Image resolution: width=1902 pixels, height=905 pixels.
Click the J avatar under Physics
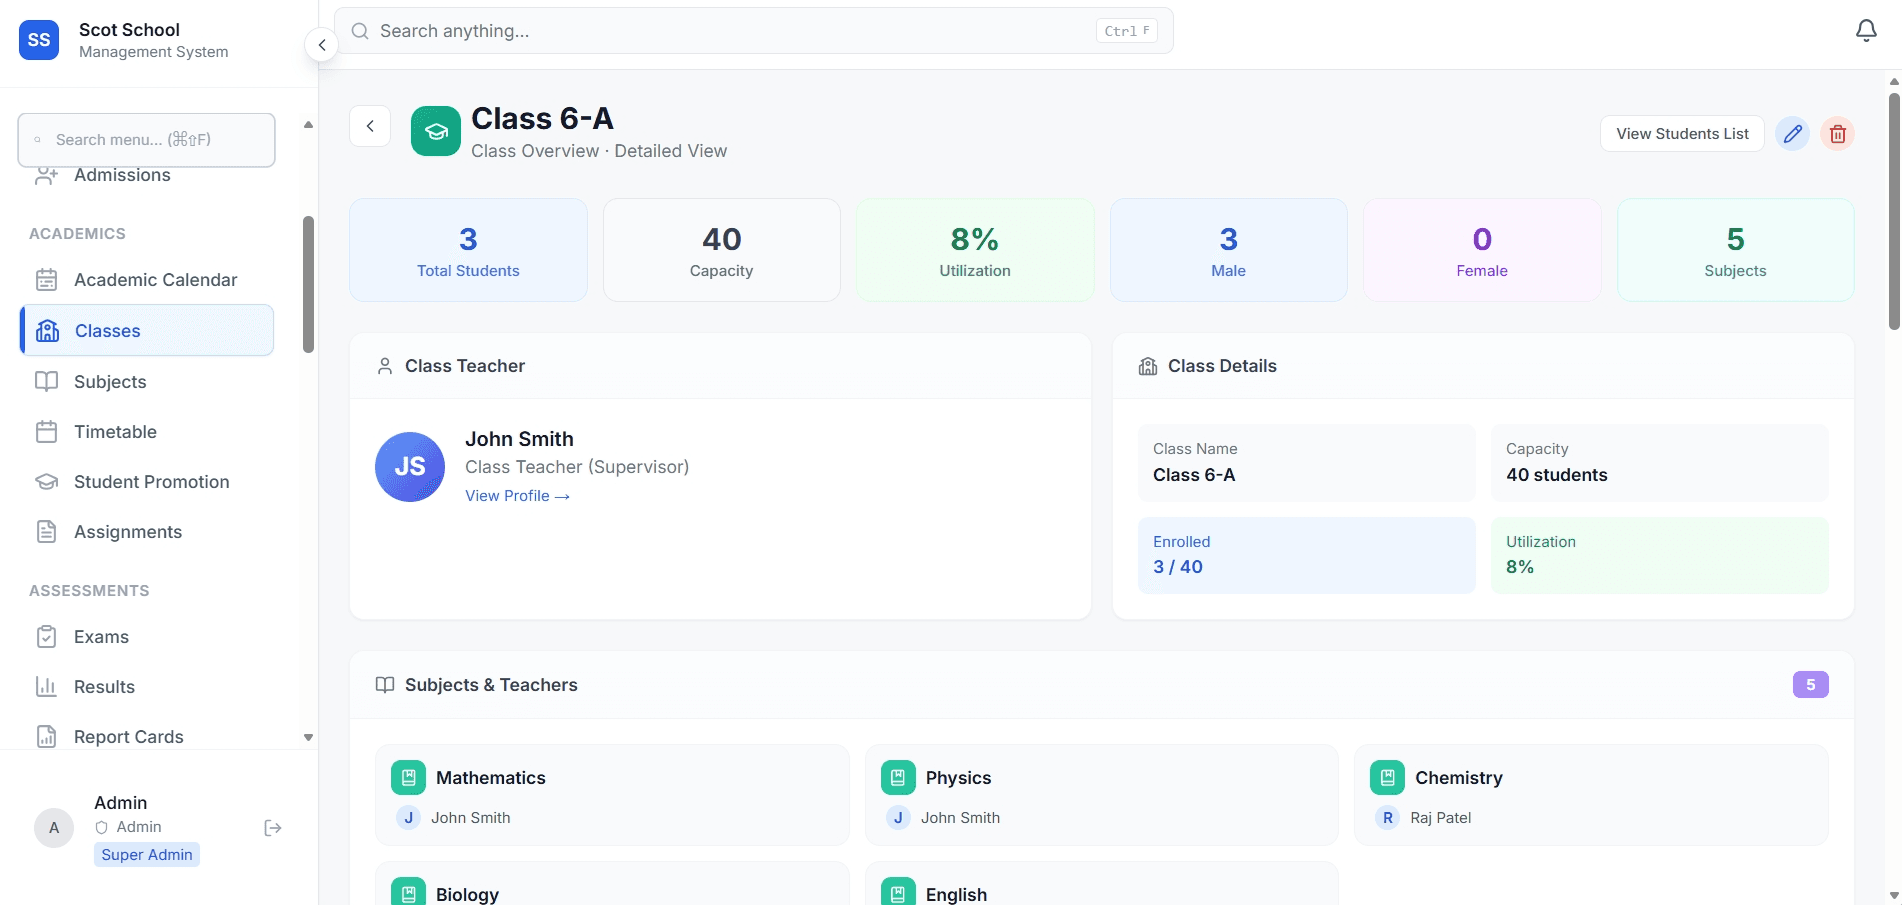(x=898, y=818)
